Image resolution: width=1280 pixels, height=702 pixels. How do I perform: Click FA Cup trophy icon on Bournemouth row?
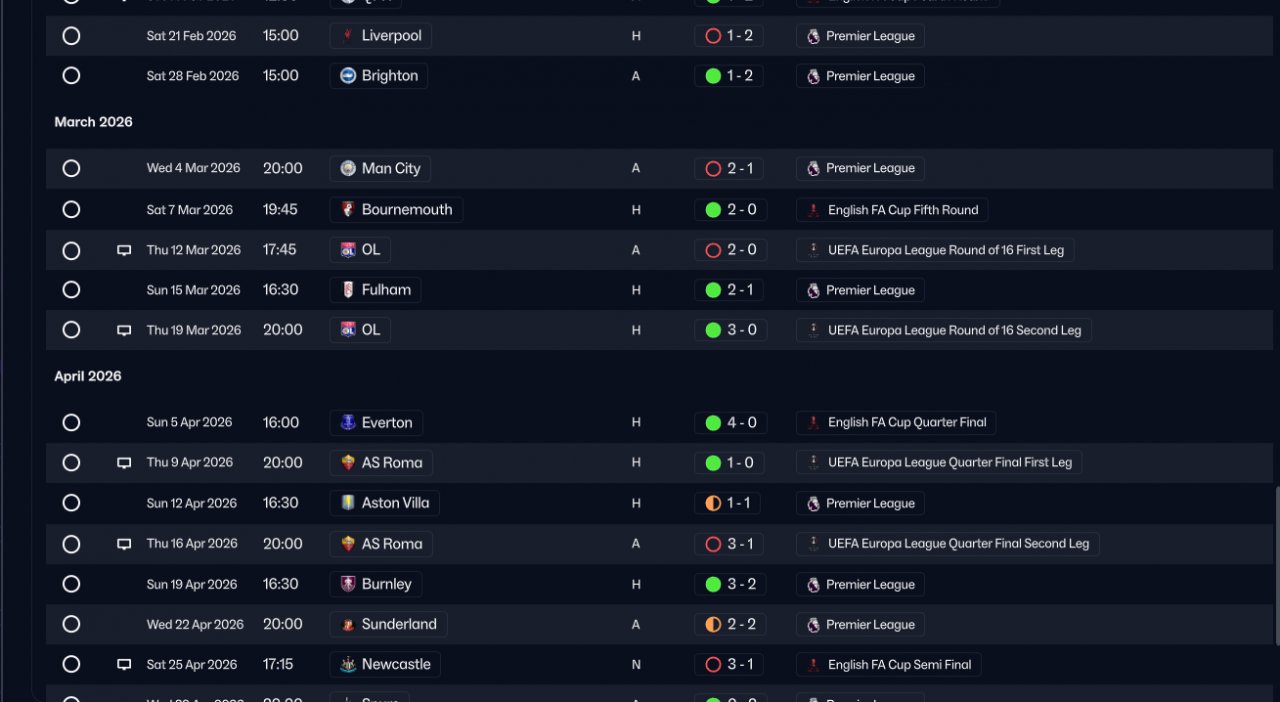coord(814,210)
